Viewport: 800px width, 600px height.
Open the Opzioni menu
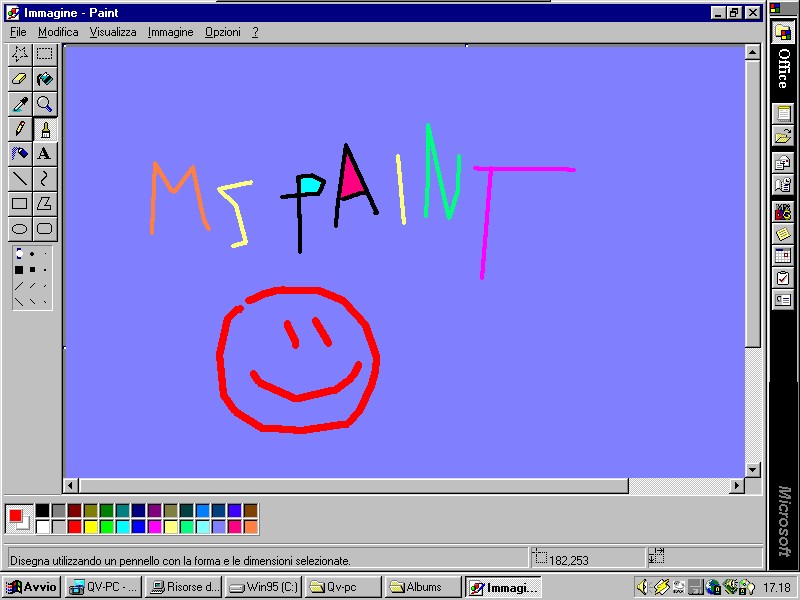[222, 32]
